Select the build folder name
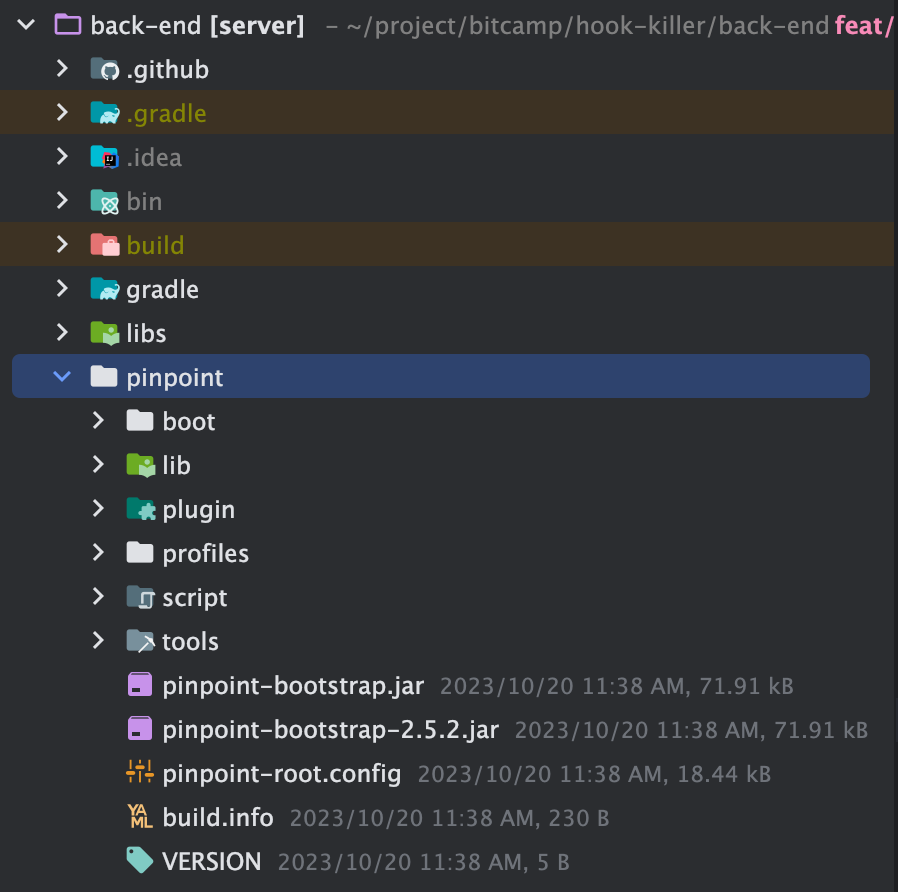The image size is (898, 892). coord(155,245)
